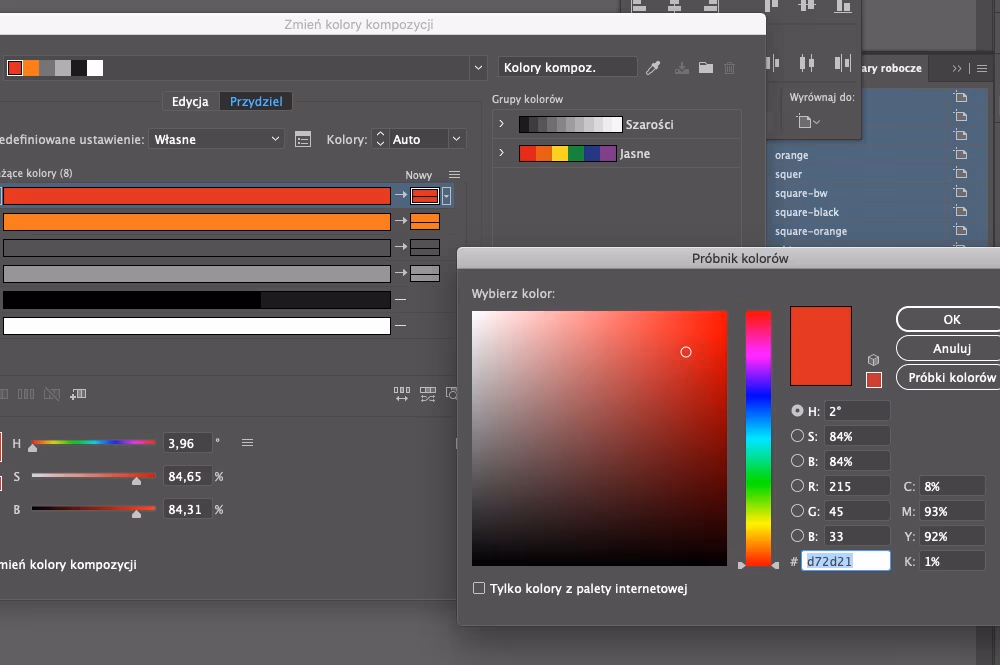Select the square-bw artboard name
1000x665 pixels.
(x=801, y=193)
